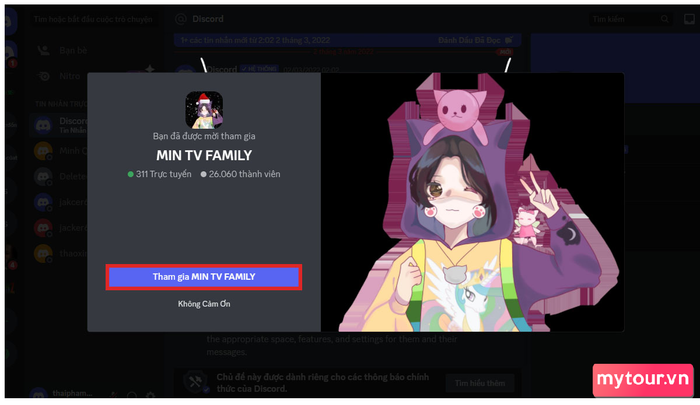Click the Tìm kiếm search box
The image size is (700, 405).
click(630, 19)
